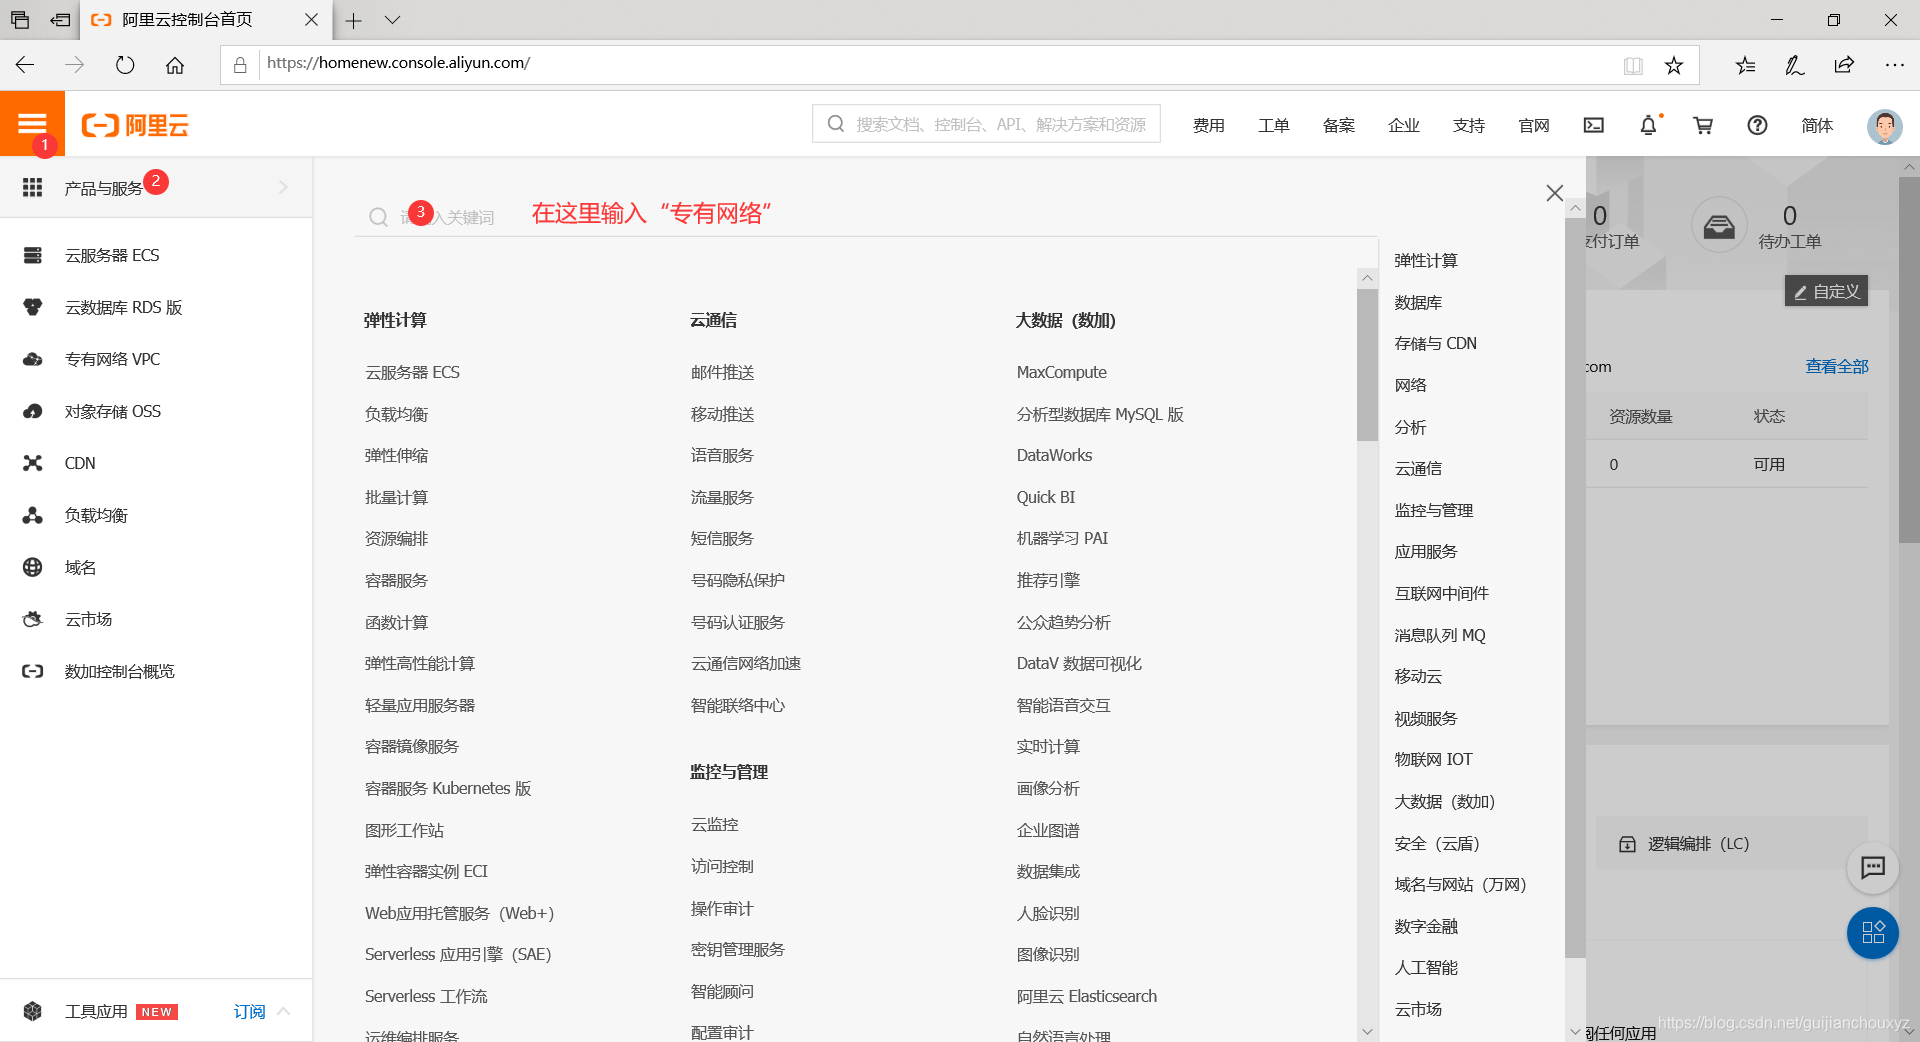Viewport: 1920px width, 1042px height.
Task: Open 容器服务 Kubernetes 版 link
Action: [447, 788]
